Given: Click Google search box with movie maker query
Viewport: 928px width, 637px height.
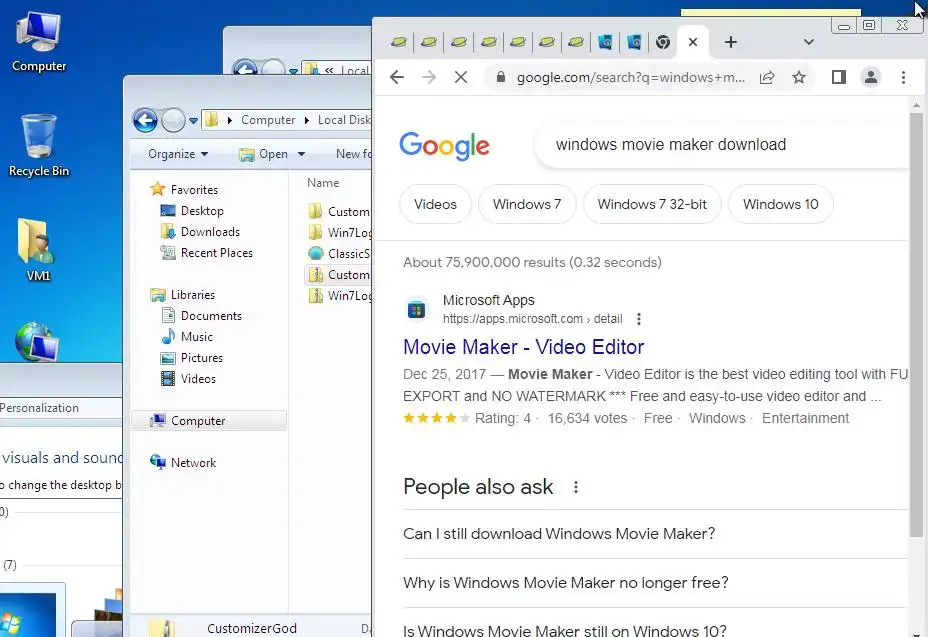Looking at the screenshot, I should 721,145.
